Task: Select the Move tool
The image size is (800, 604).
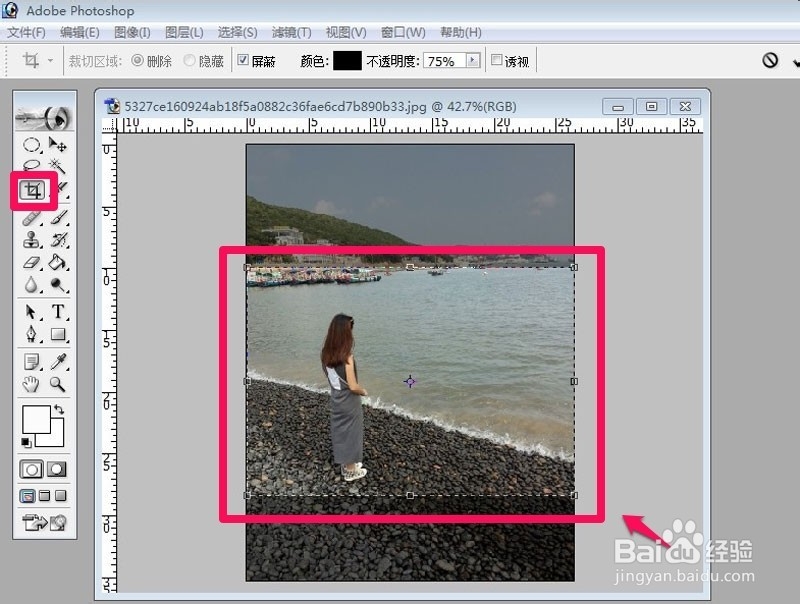Action: (x=58, y=145)
